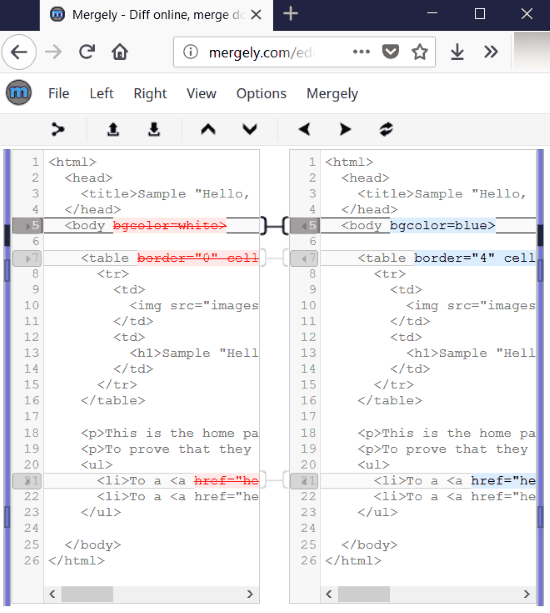Click border="4" text in right pane
Image resolution: width=550 pixels, height=613 pixels.
(454, 258)
